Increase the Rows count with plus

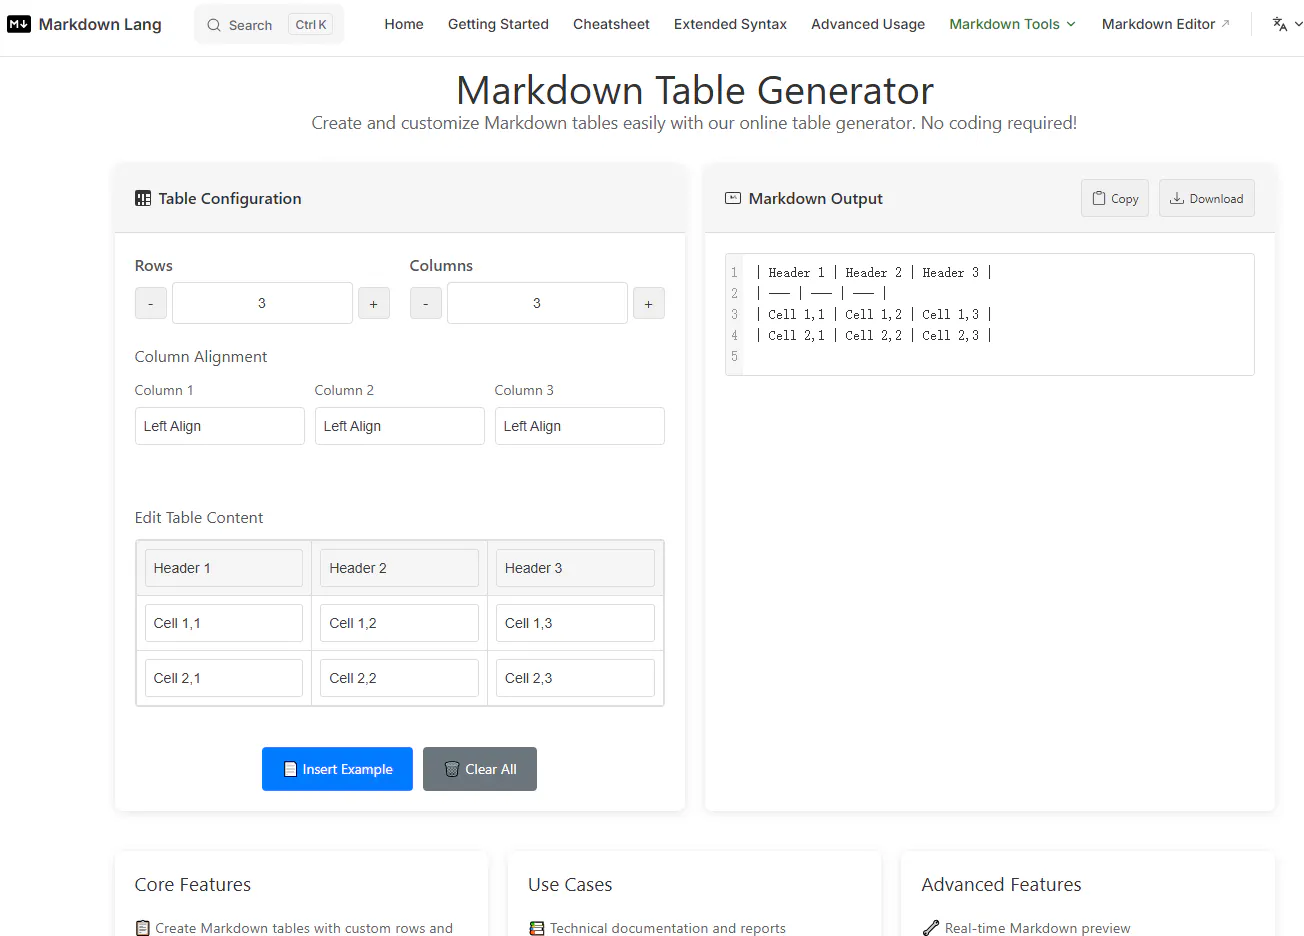[x=374, y=303]
